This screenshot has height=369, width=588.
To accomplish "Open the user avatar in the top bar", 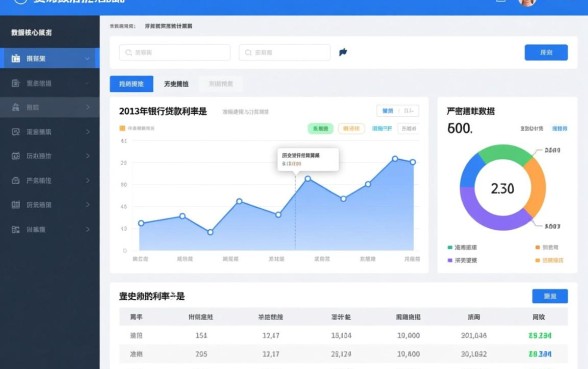I will (527, 2).
